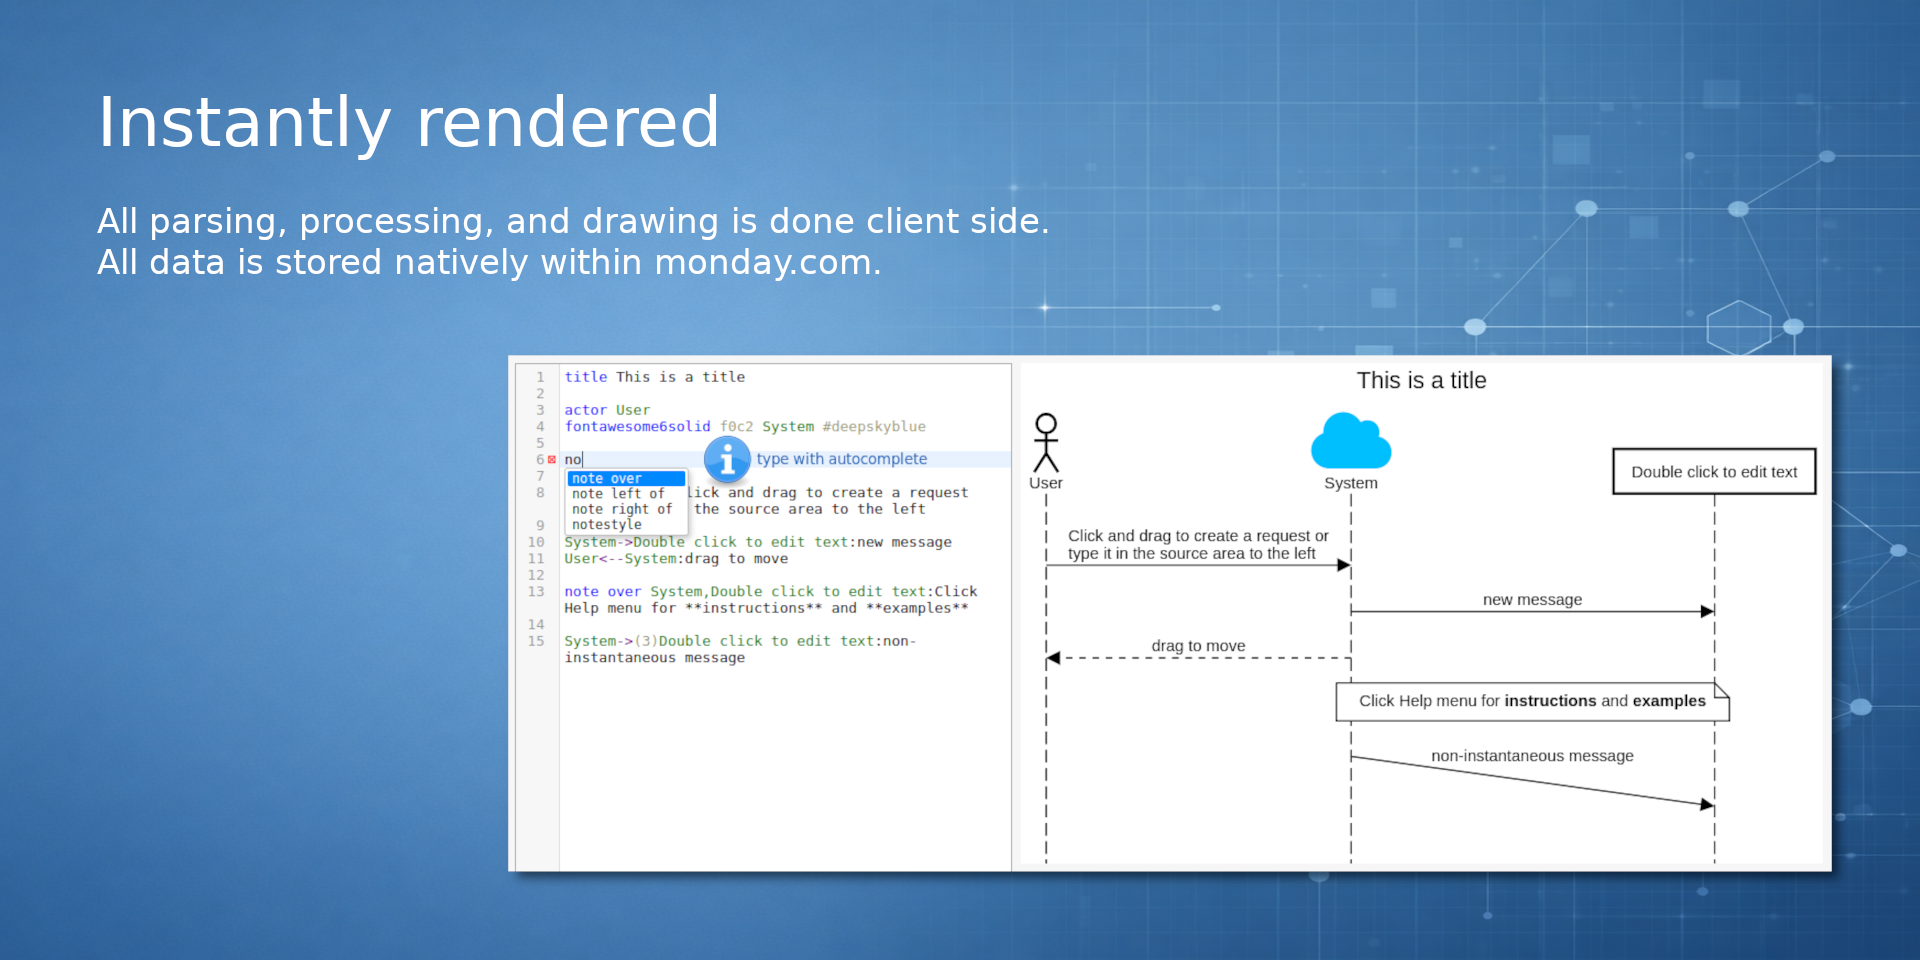Click the 'type with autocomplete' hint text
Viewport: 1920px width, 960px height.
point(841,459)
